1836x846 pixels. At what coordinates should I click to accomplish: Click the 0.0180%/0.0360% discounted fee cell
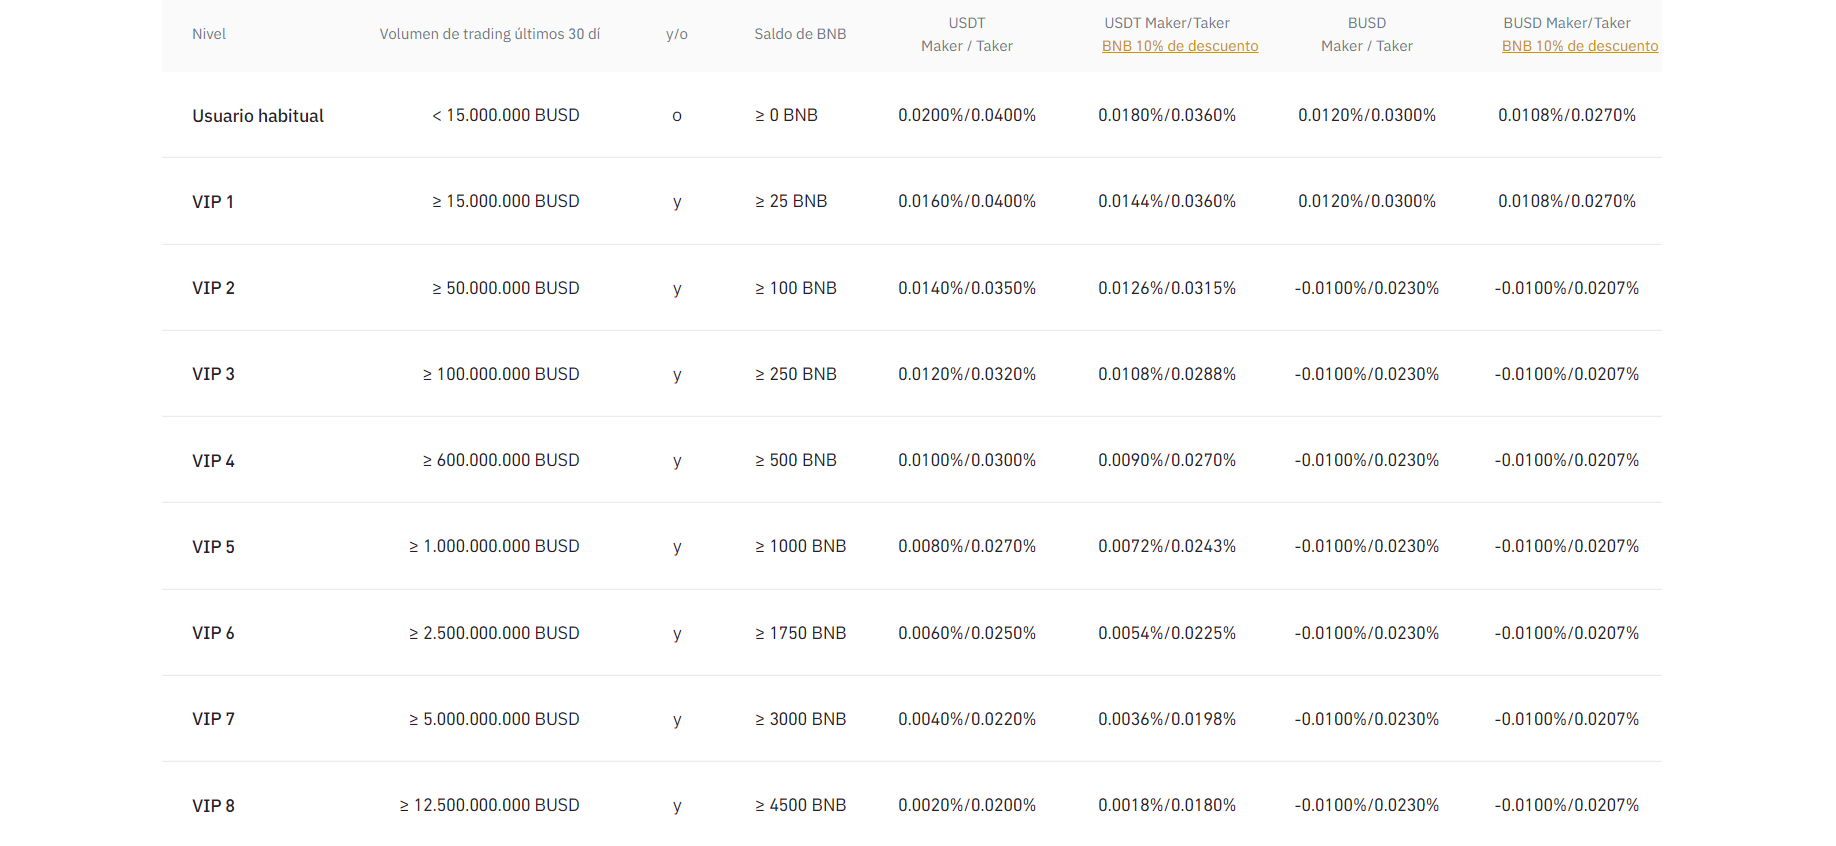[x=1167, y=115]
